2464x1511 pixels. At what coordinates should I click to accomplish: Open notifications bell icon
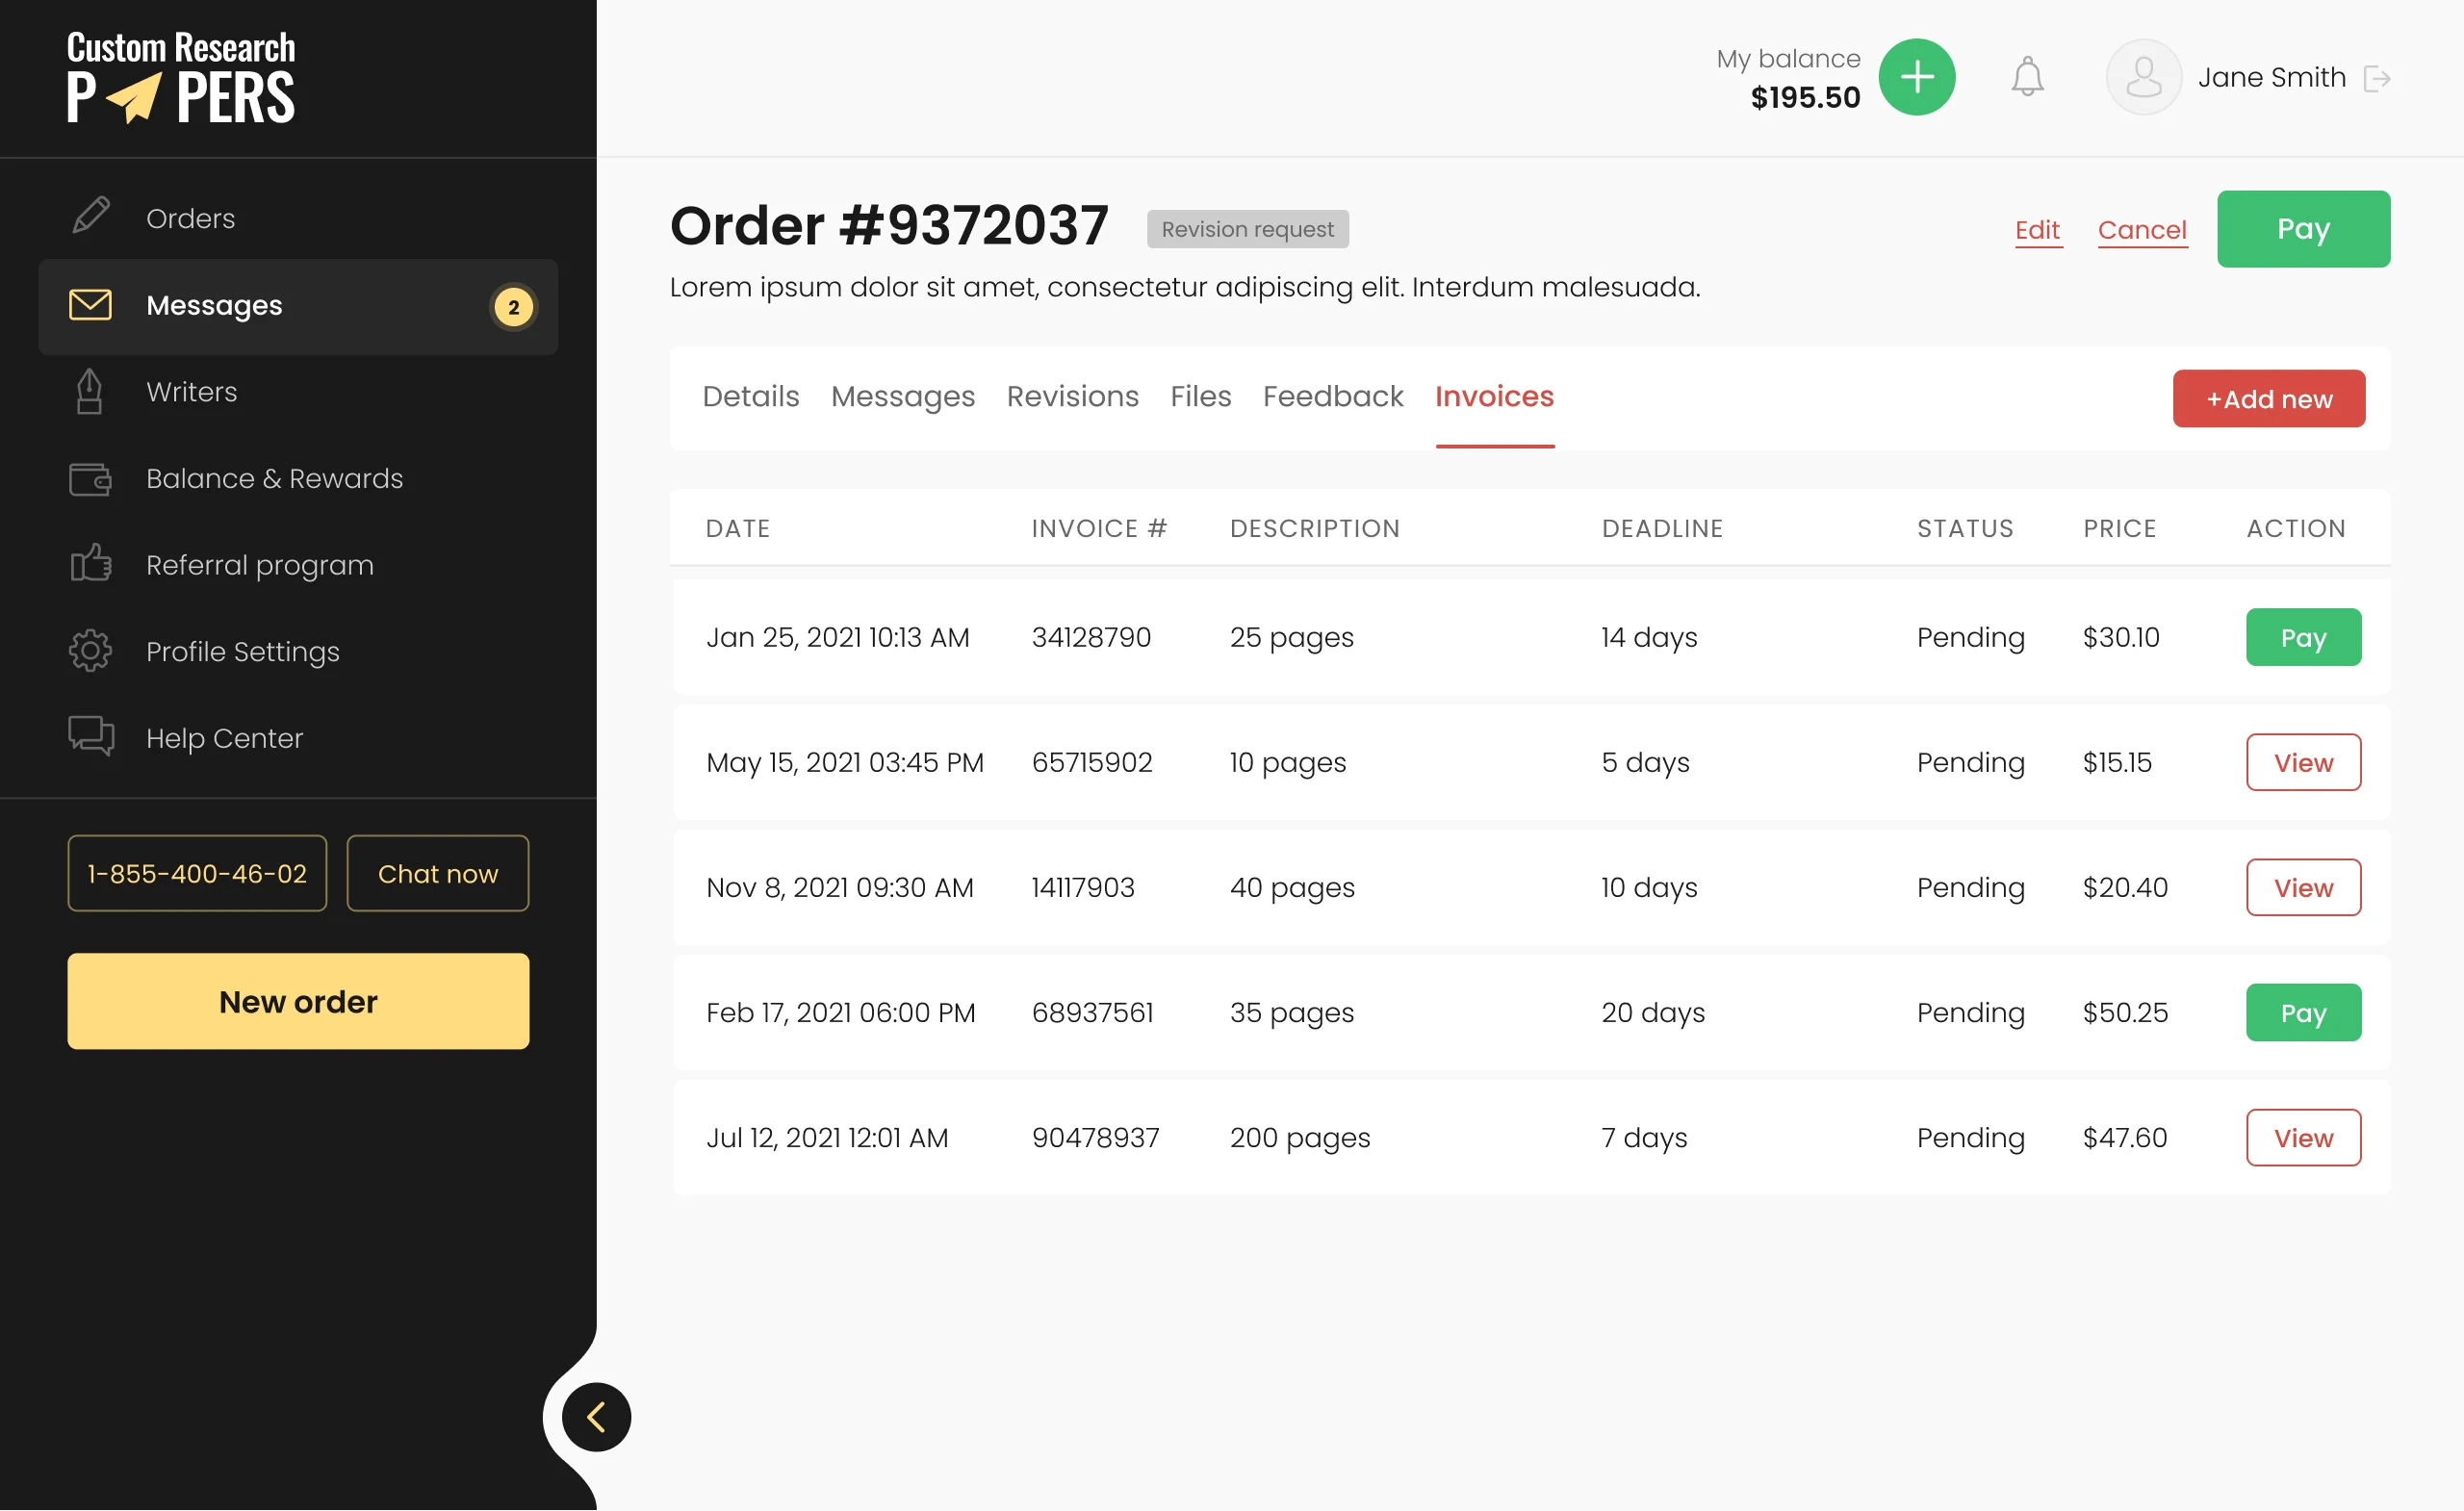click(x=2027, y=77)
